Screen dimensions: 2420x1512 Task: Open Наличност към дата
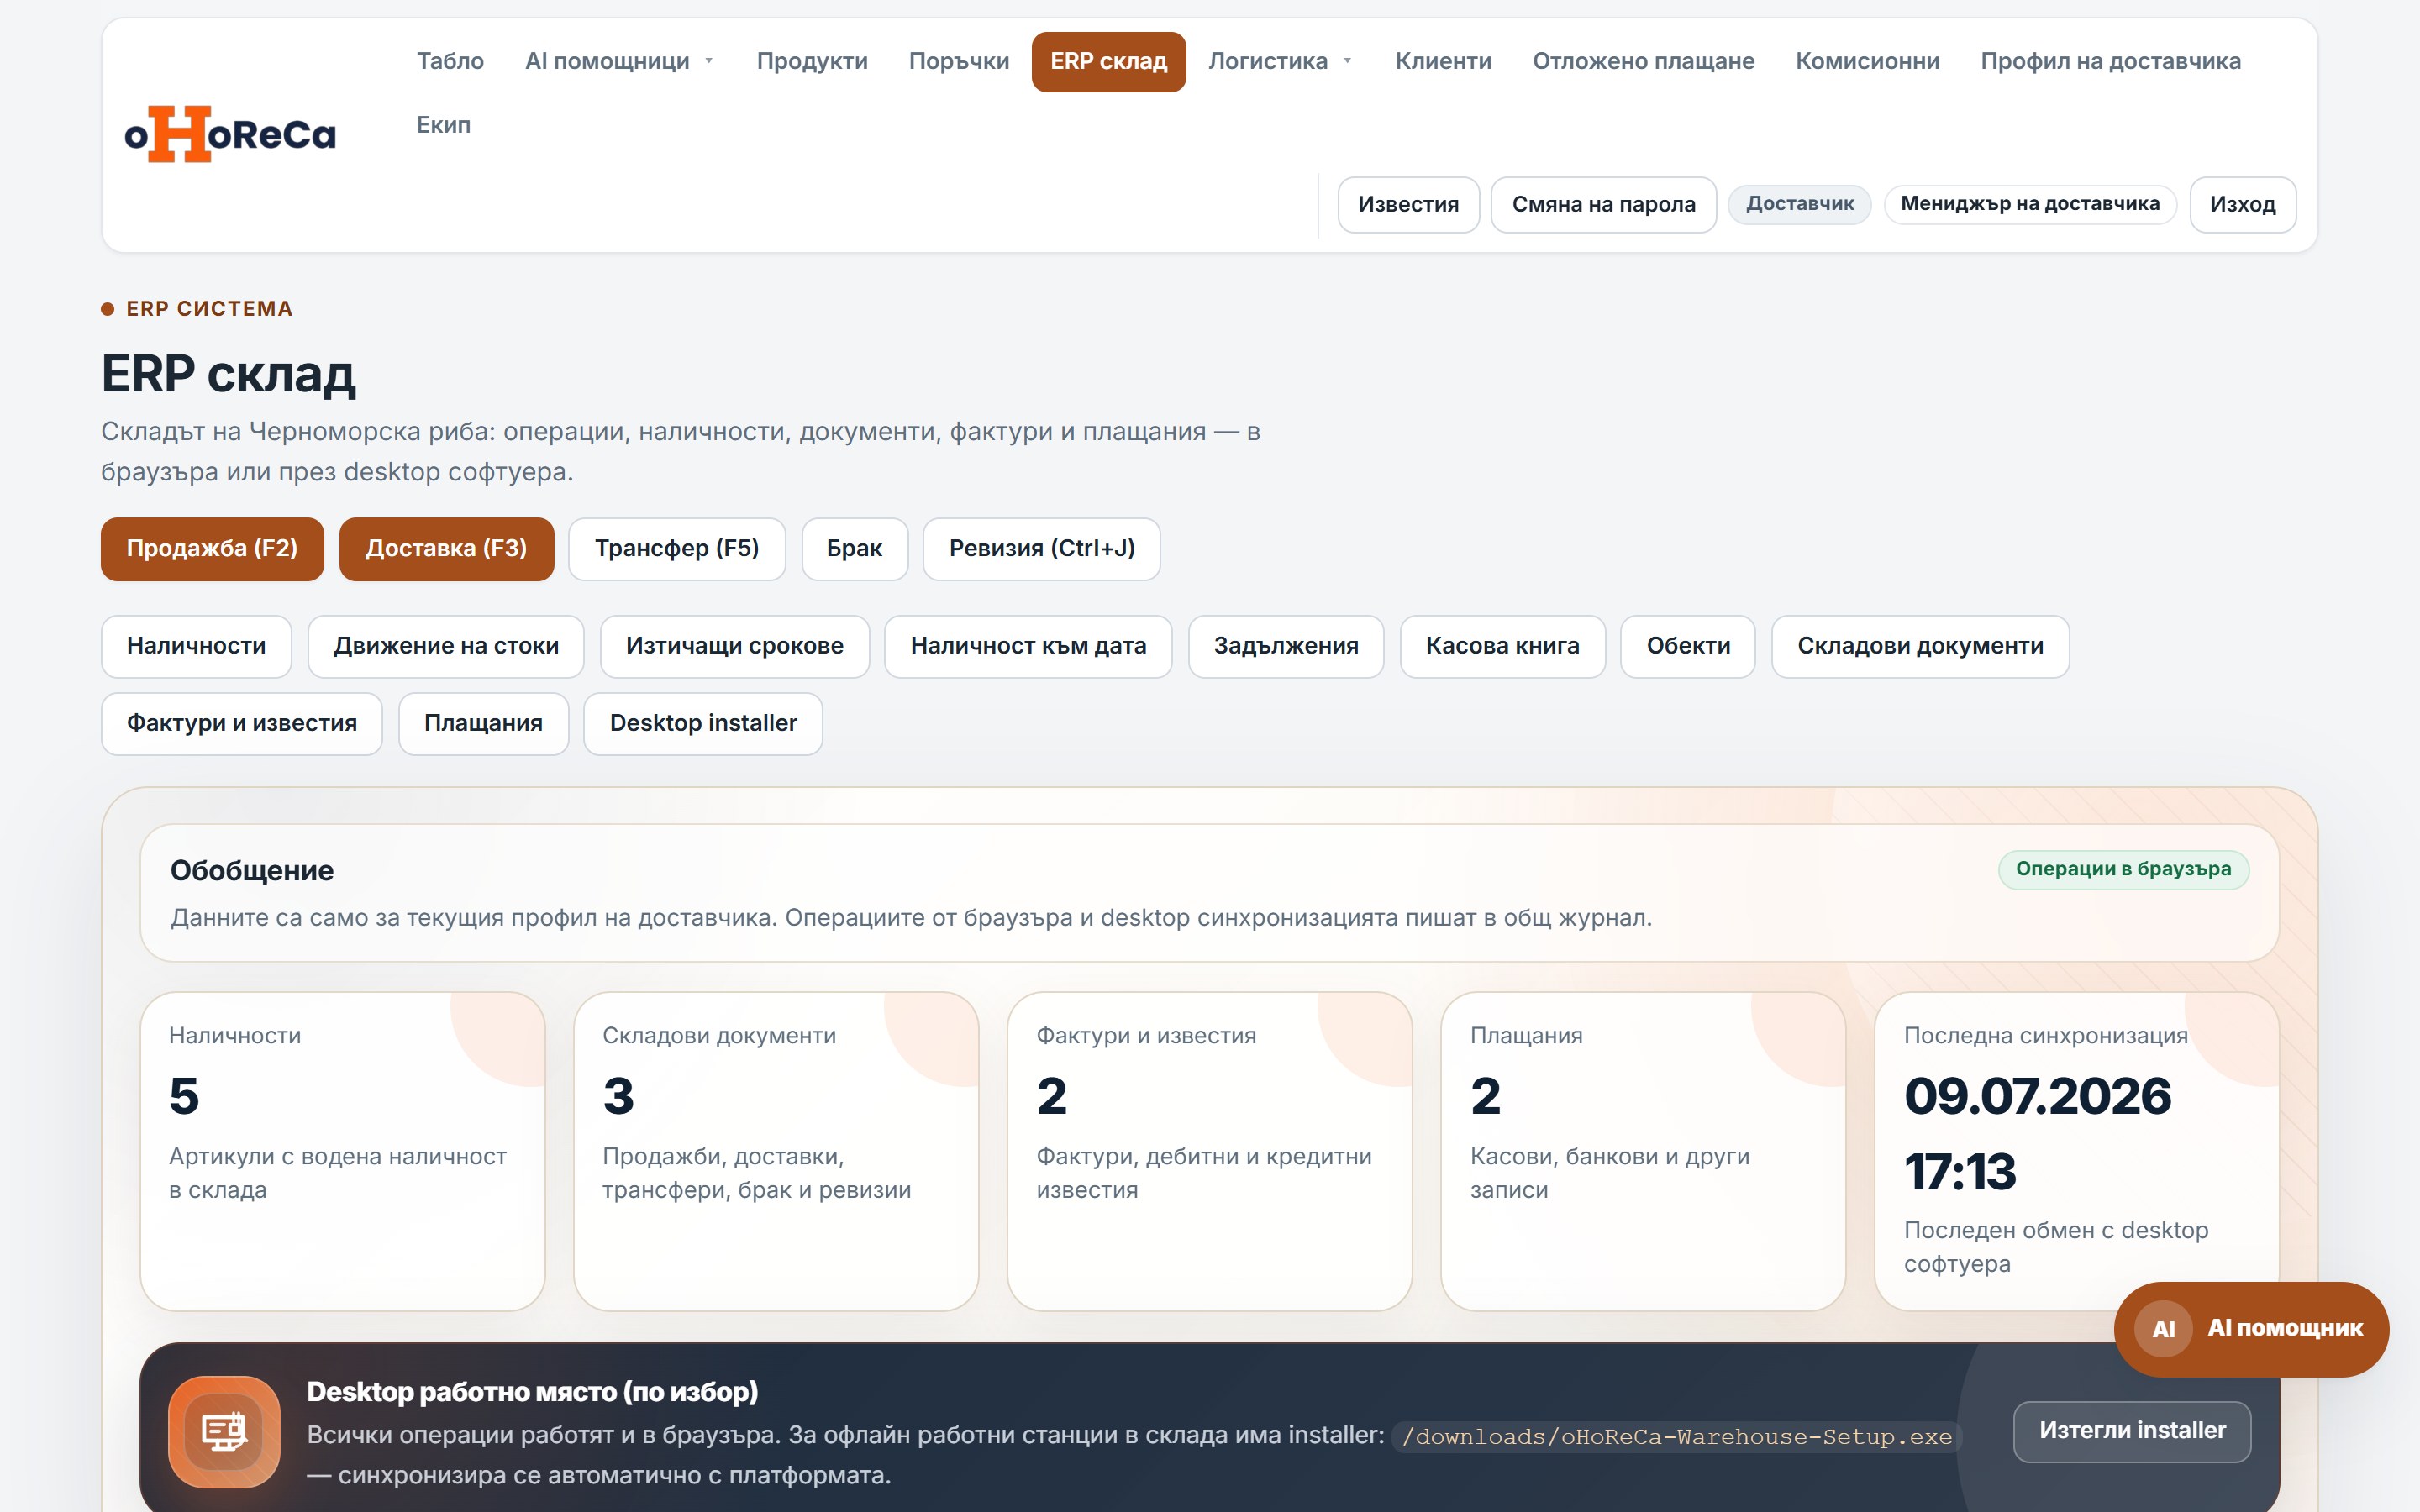point(1028,646)
